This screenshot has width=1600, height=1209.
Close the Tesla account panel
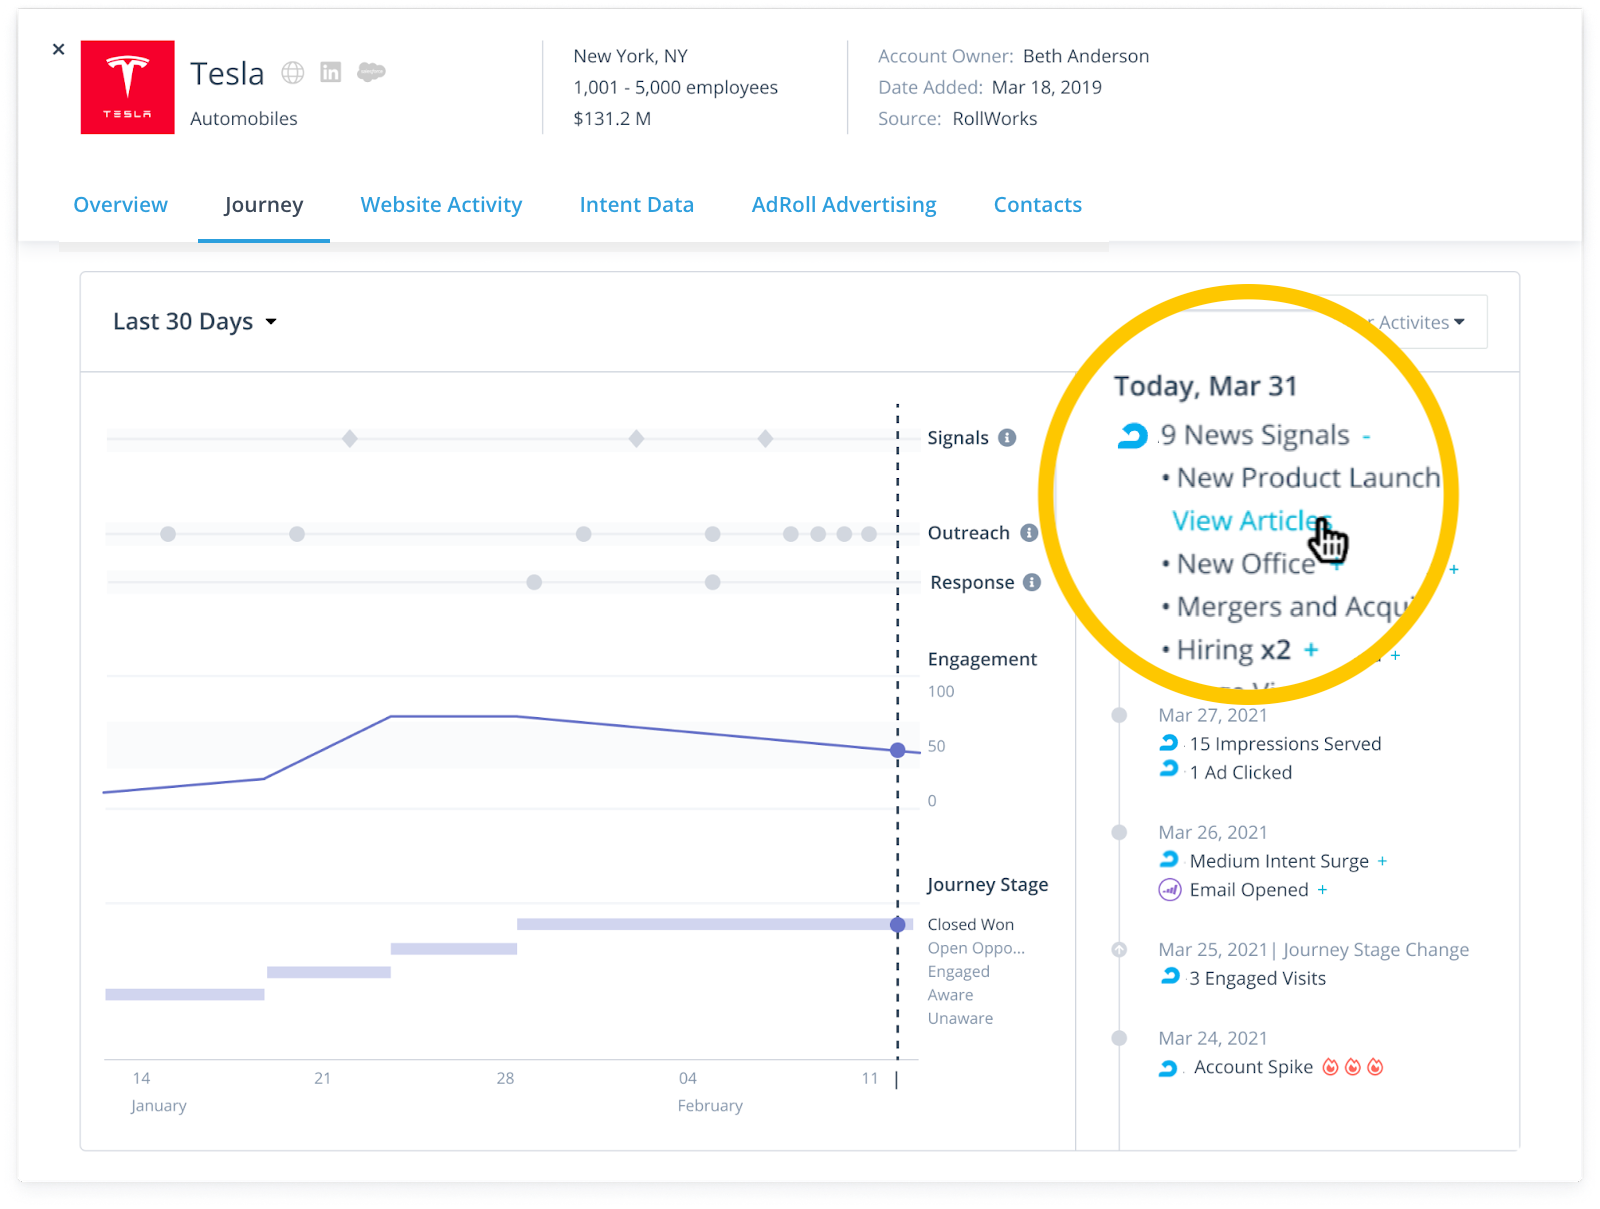(x=58, y=49)
